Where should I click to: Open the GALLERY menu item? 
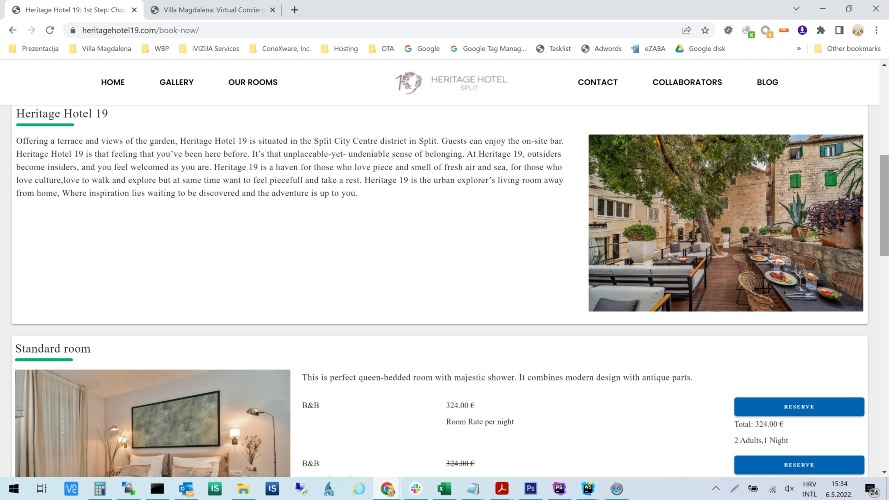point(176,82)
